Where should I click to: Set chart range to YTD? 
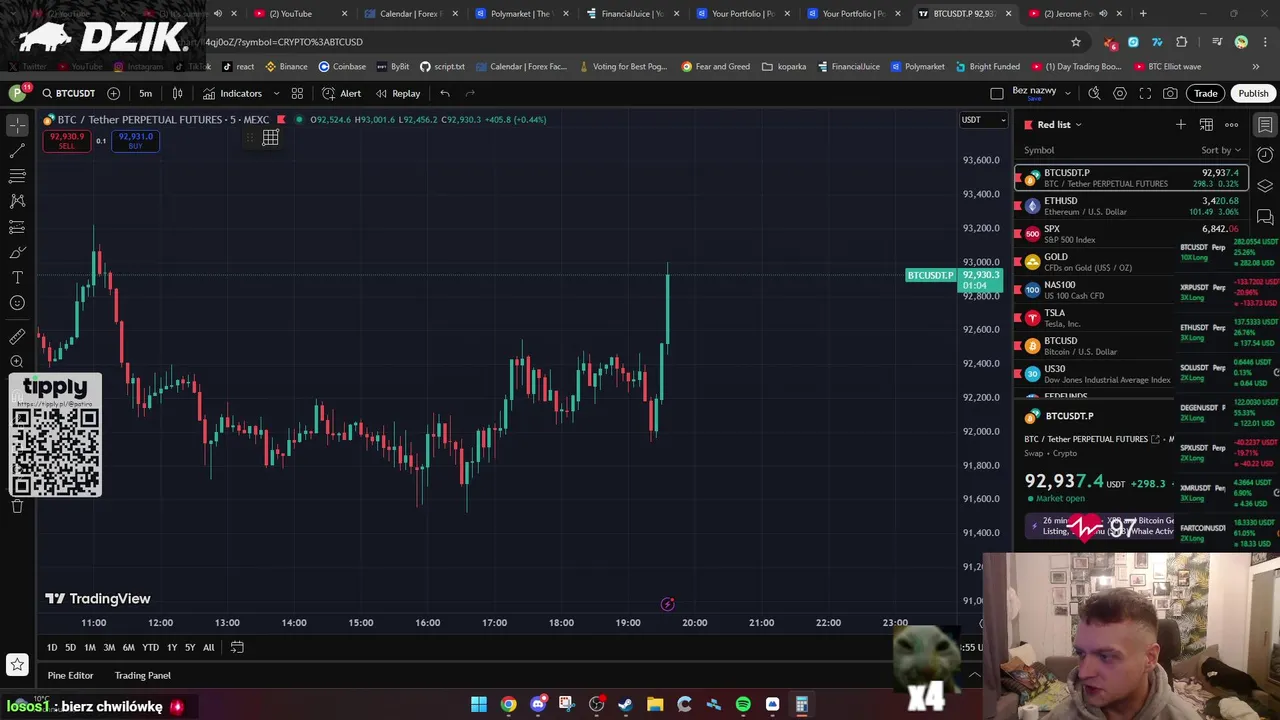pos(150,647)
